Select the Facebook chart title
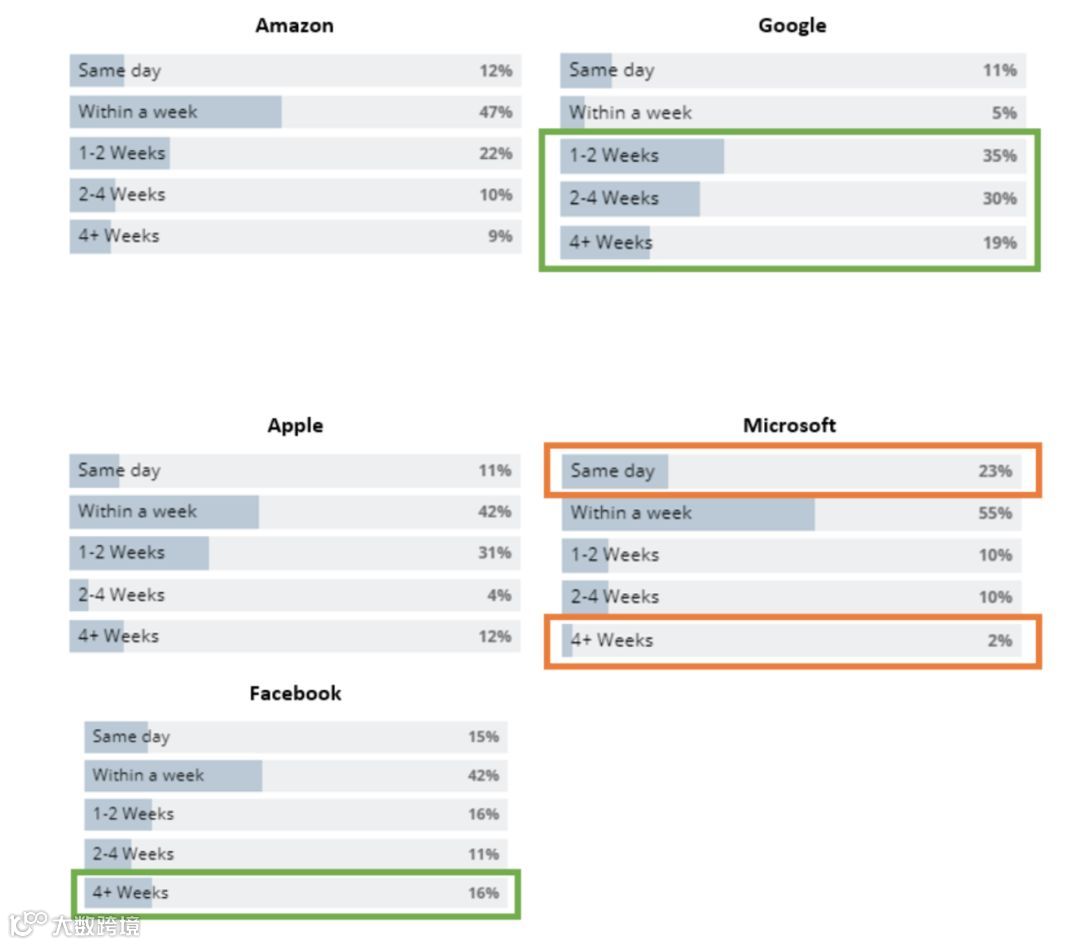Viewport: 1080px width, 945px height. 295,693
